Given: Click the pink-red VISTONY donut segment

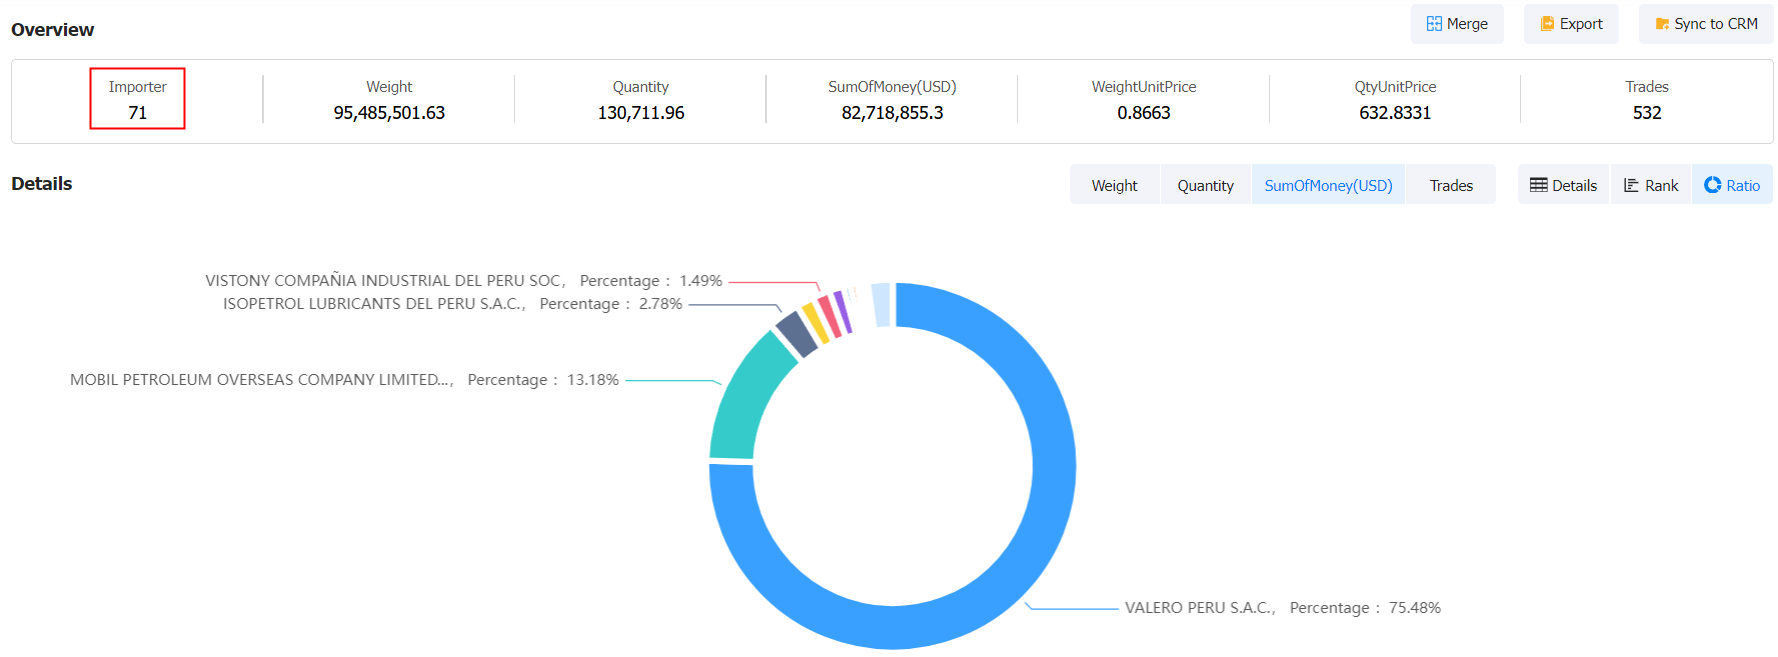Looking at the screenshot, I should tap(830, 317).
